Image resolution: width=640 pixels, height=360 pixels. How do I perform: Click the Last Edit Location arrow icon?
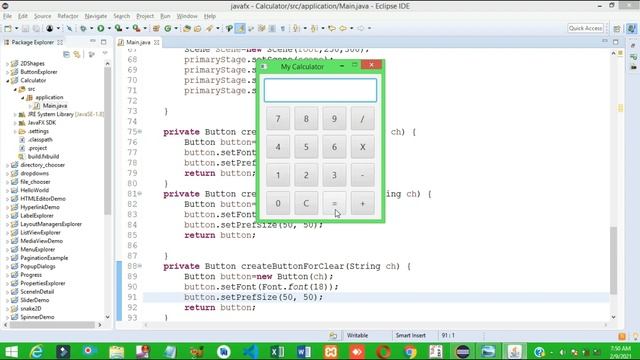click(x=332, y=28)
